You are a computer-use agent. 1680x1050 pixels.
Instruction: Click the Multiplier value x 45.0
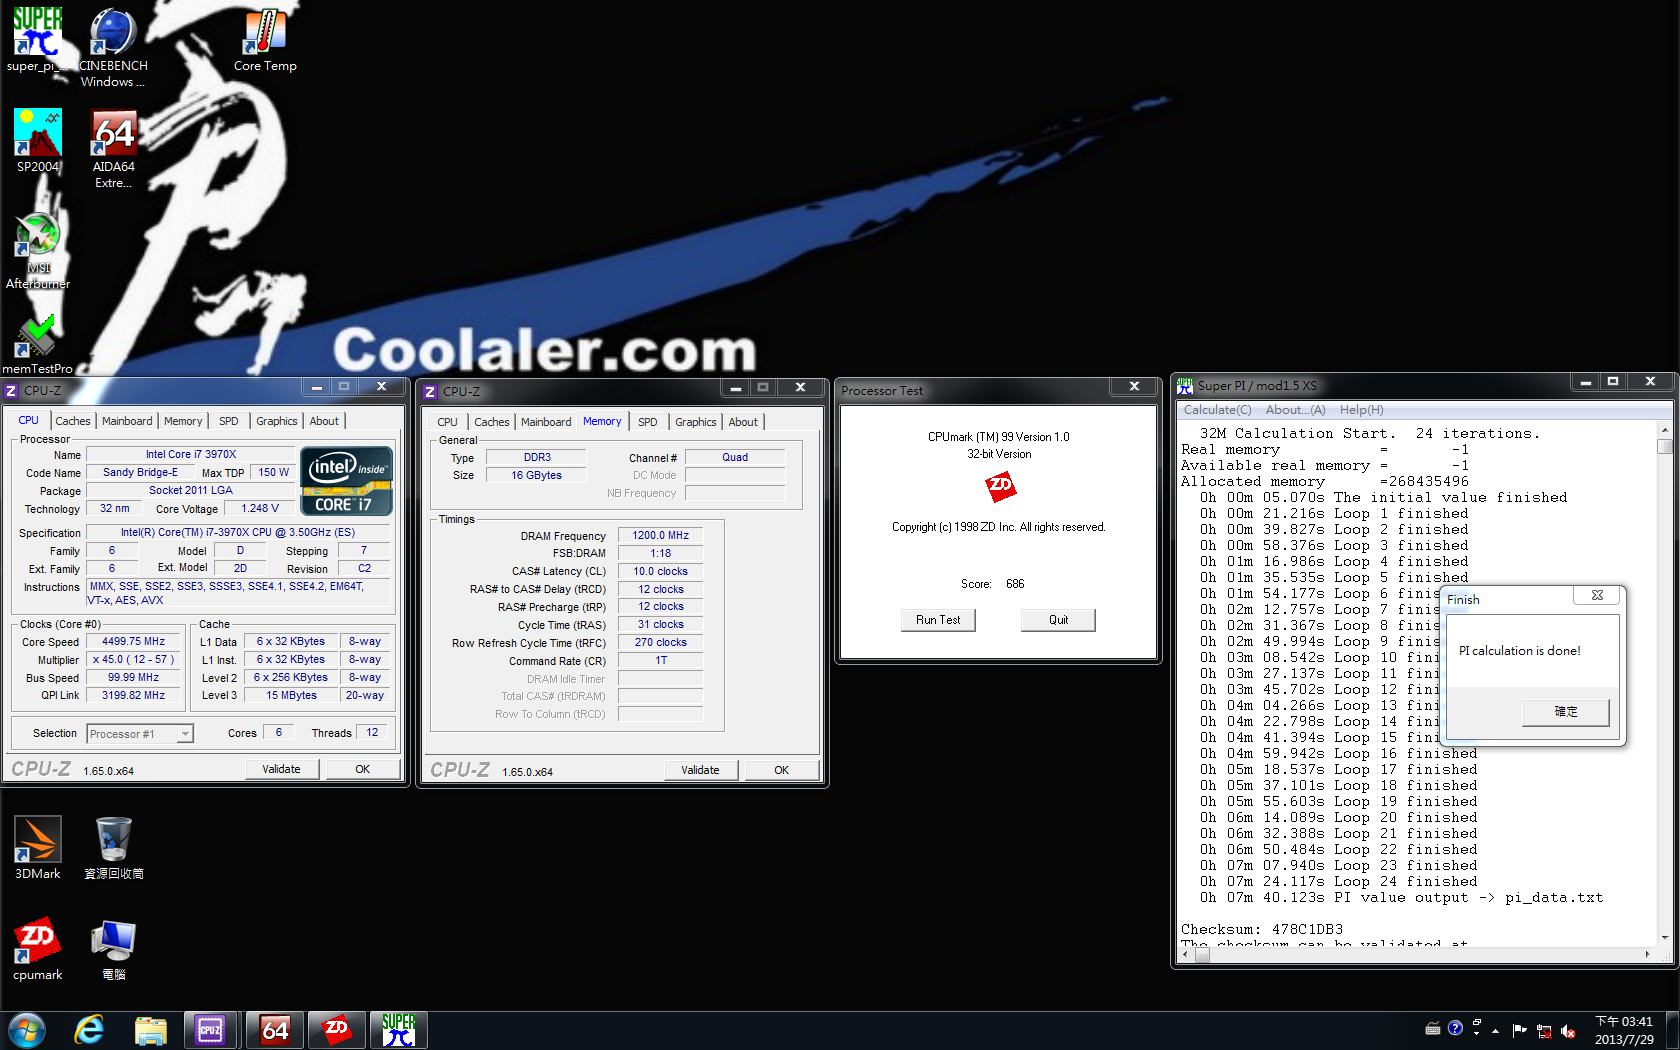click(x=133, y=660)
